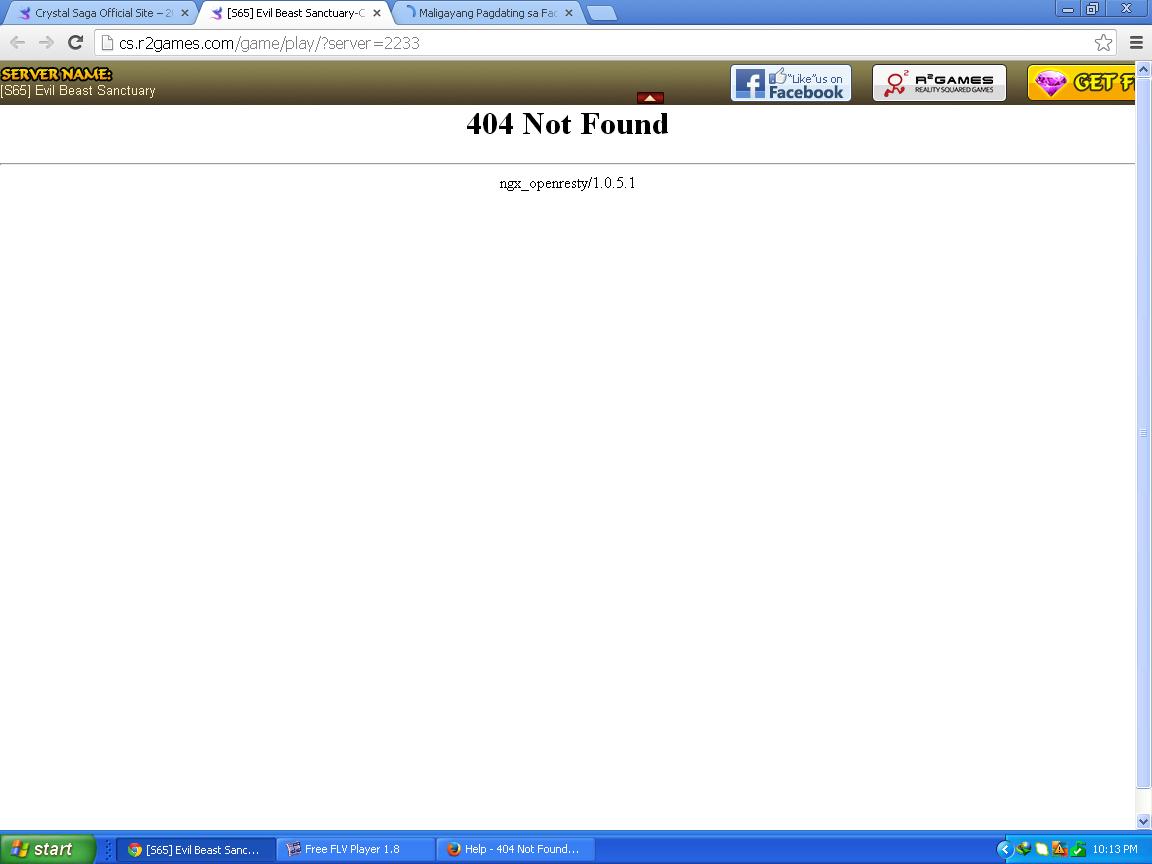This screenshot has height=864, width=1152.
Task: Expand hidden system tray icons
Action: (x=1005, y=849)
